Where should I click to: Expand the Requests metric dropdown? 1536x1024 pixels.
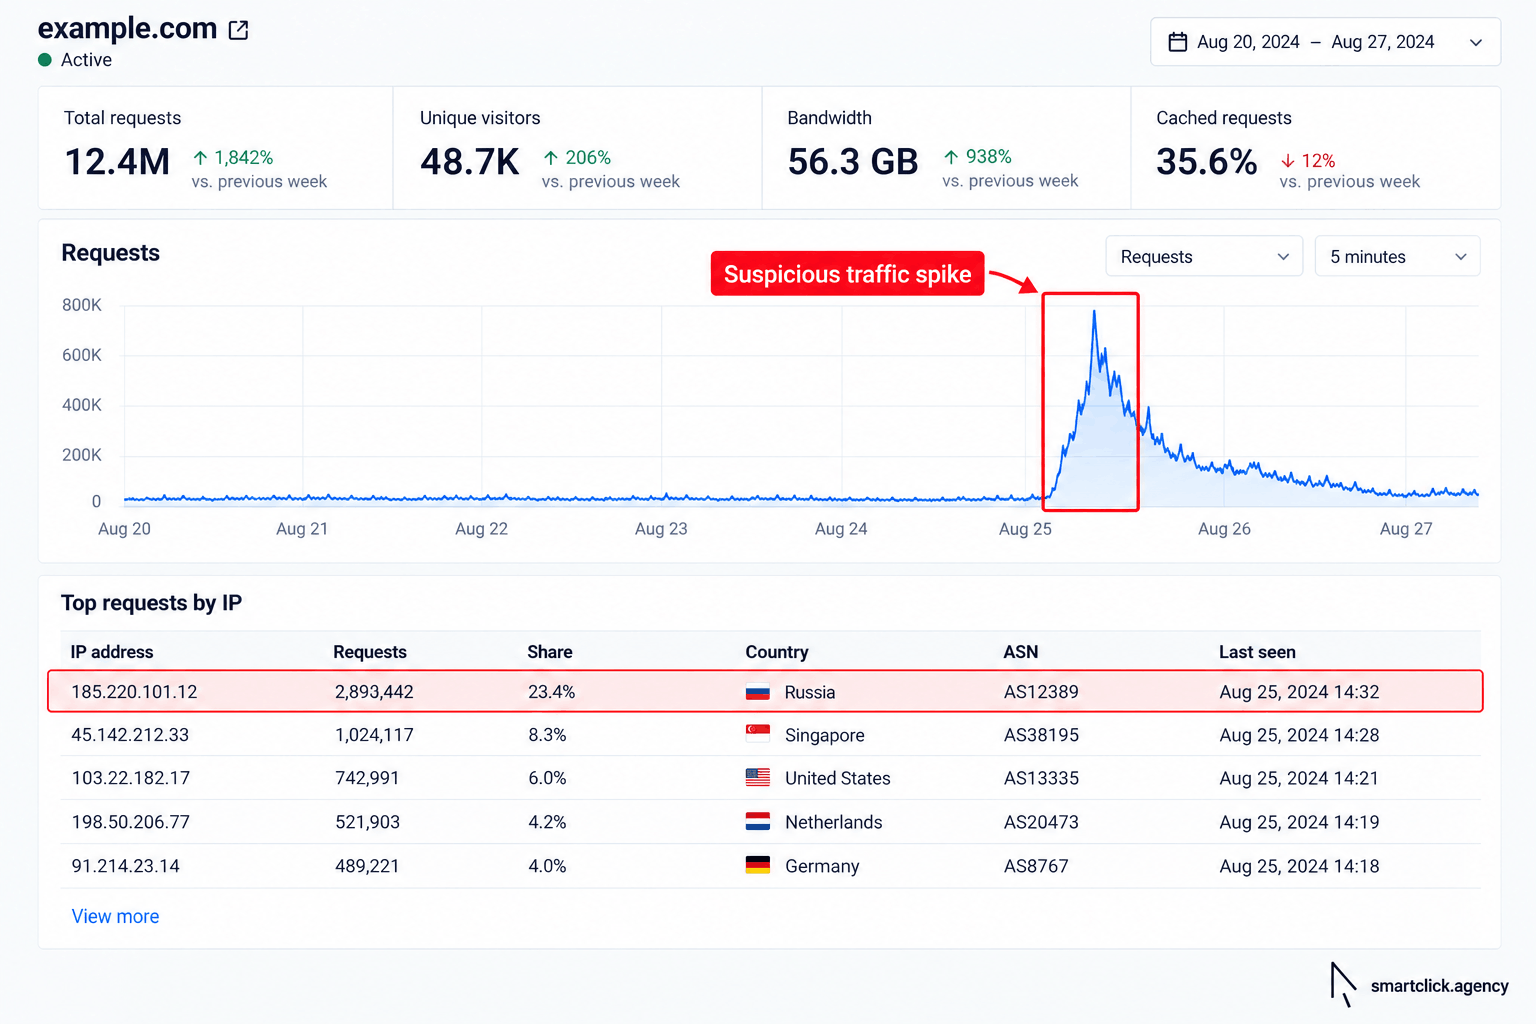coord(1204,257)
